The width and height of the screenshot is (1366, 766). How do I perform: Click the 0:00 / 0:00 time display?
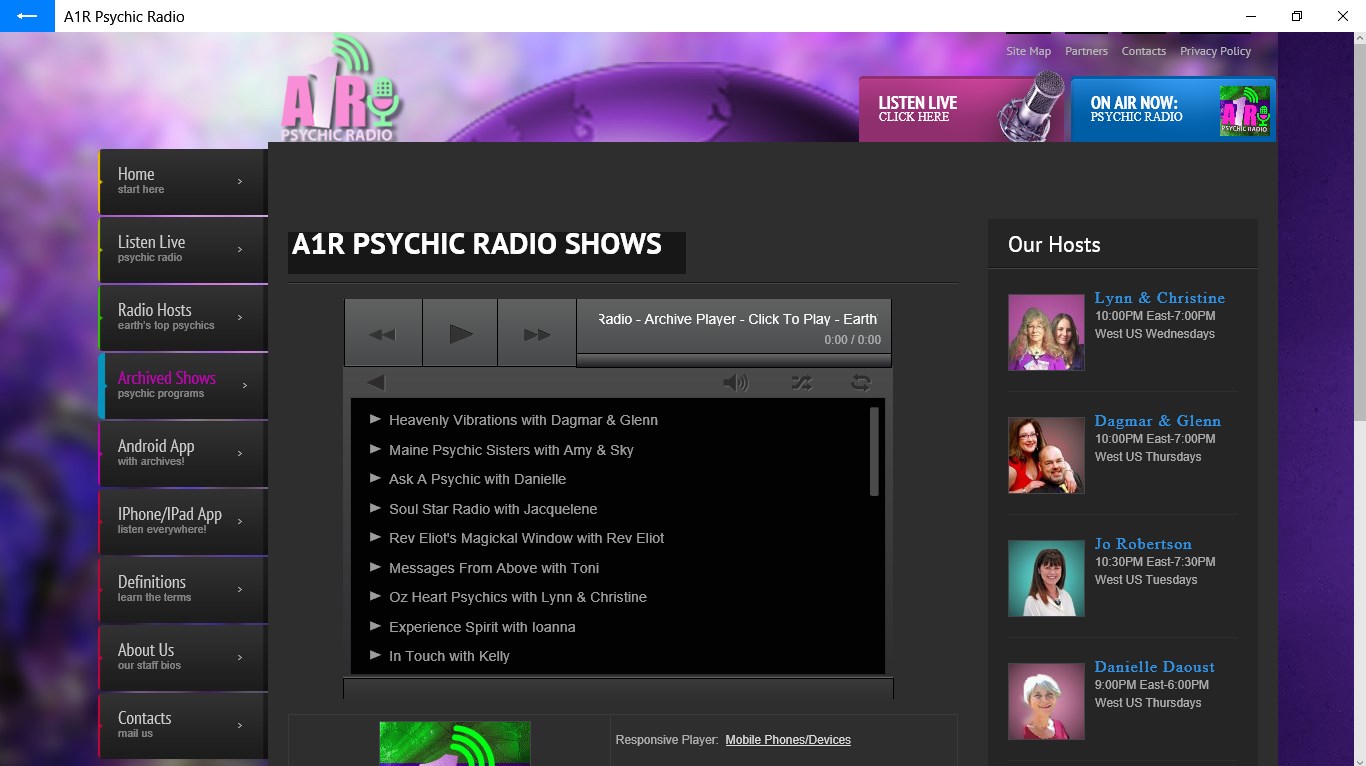point(852,340)
